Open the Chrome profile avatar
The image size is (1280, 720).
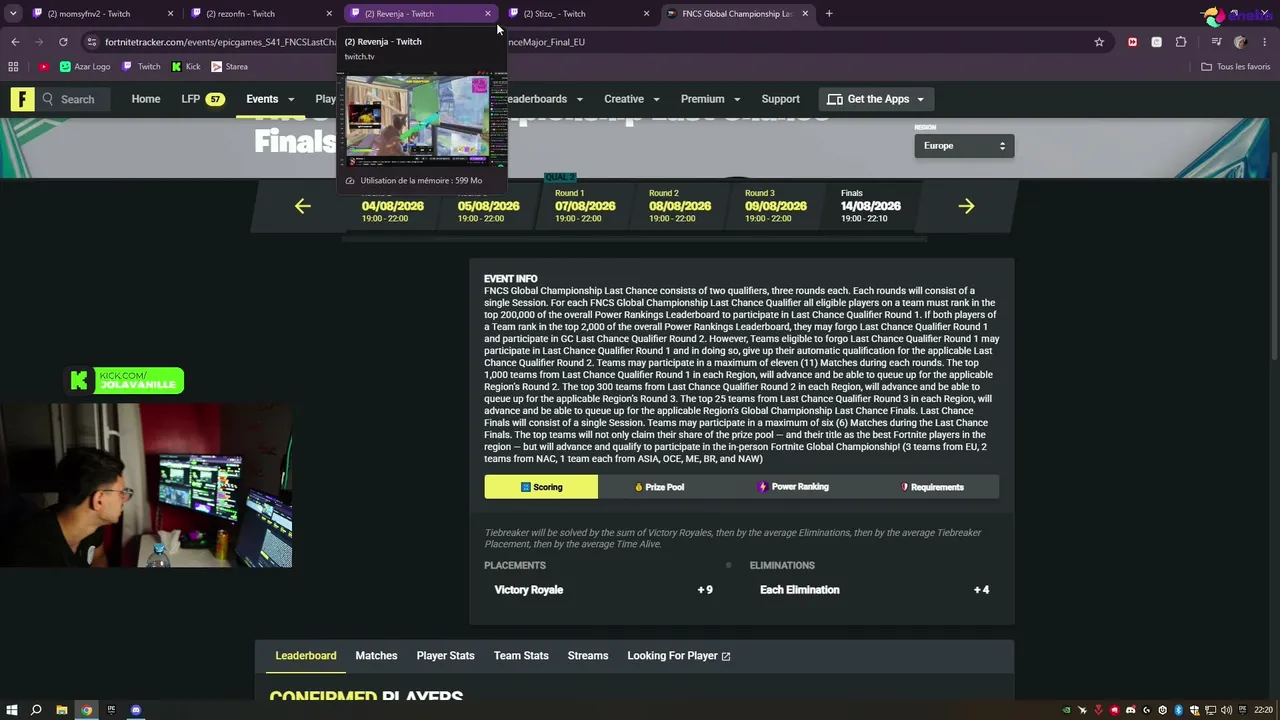point(1240,42)
